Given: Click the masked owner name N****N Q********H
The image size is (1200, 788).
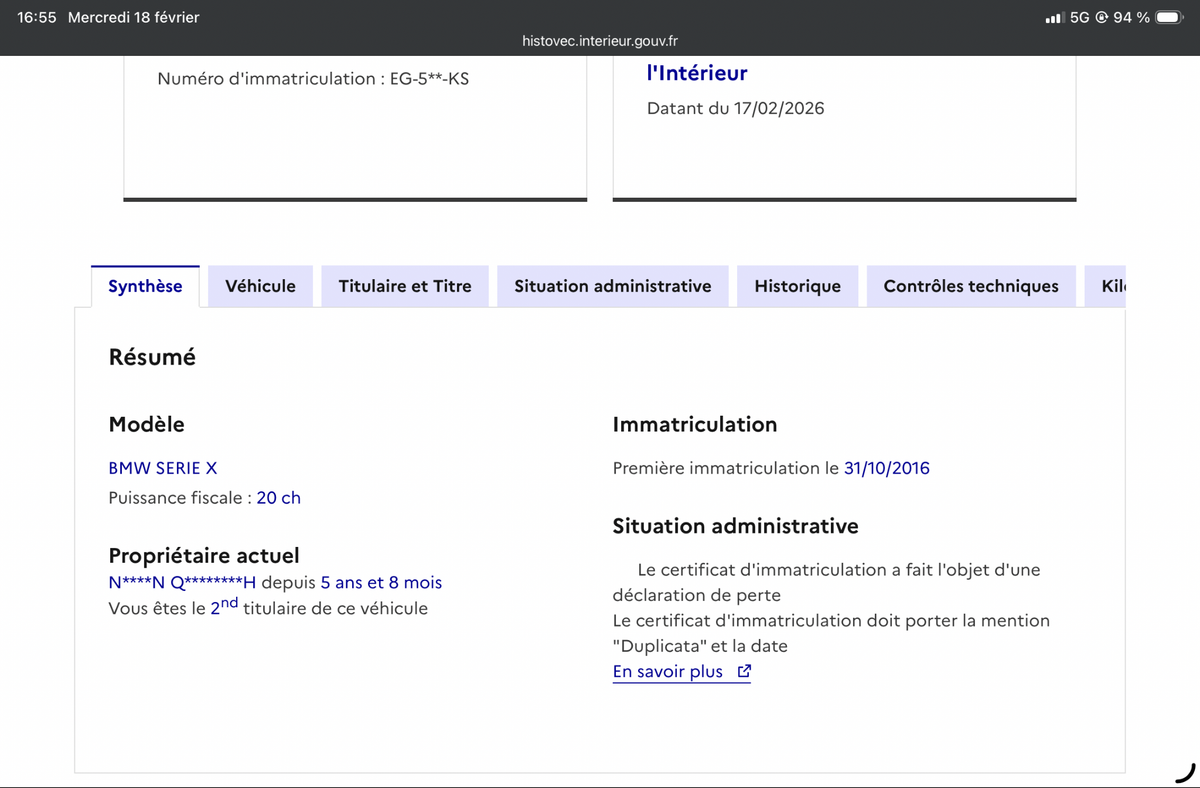Looking at the screenshot, I should click(182, 582).
